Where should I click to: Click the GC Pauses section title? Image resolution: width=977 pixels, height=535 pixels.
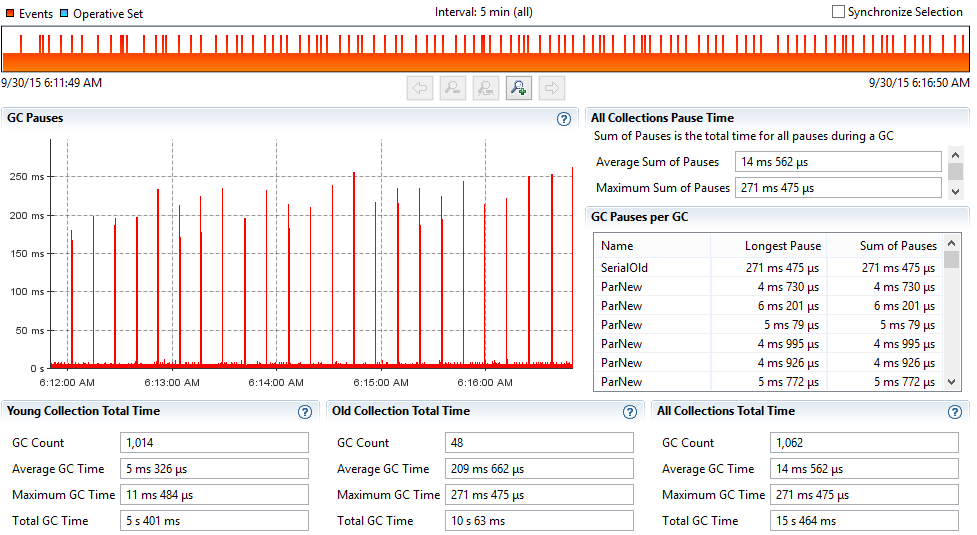coord(35,118)
